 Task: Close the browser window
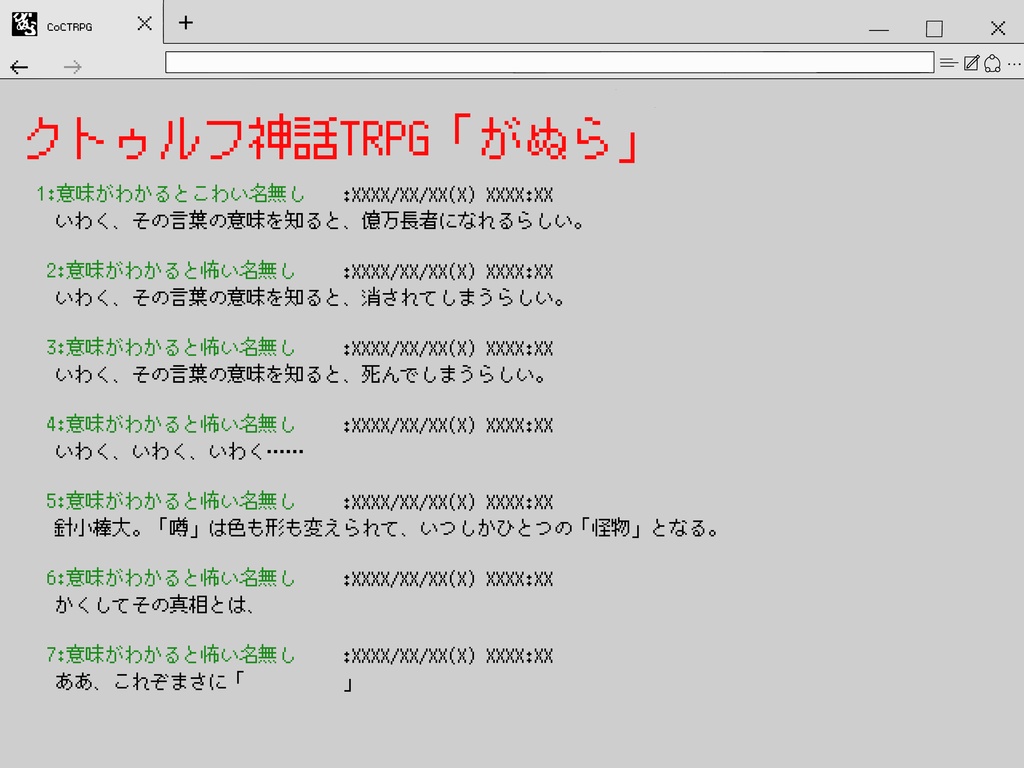click(x=997, y=28)
